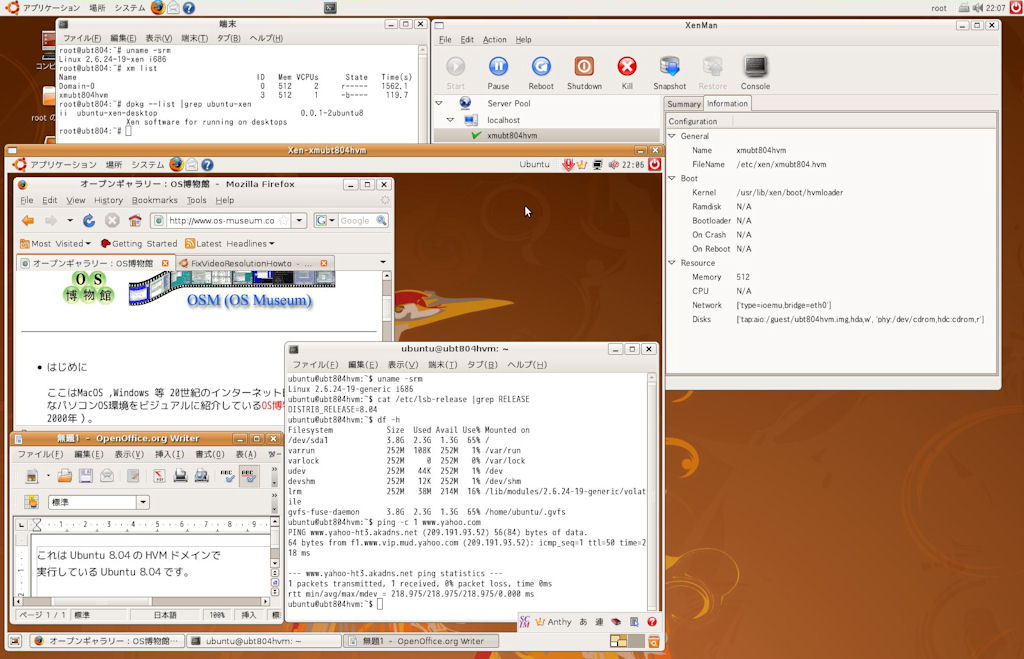This screenshot has height=659, width=1024.
Task: Click the Open folder icon in Writer
Action: tap(64, 476)
